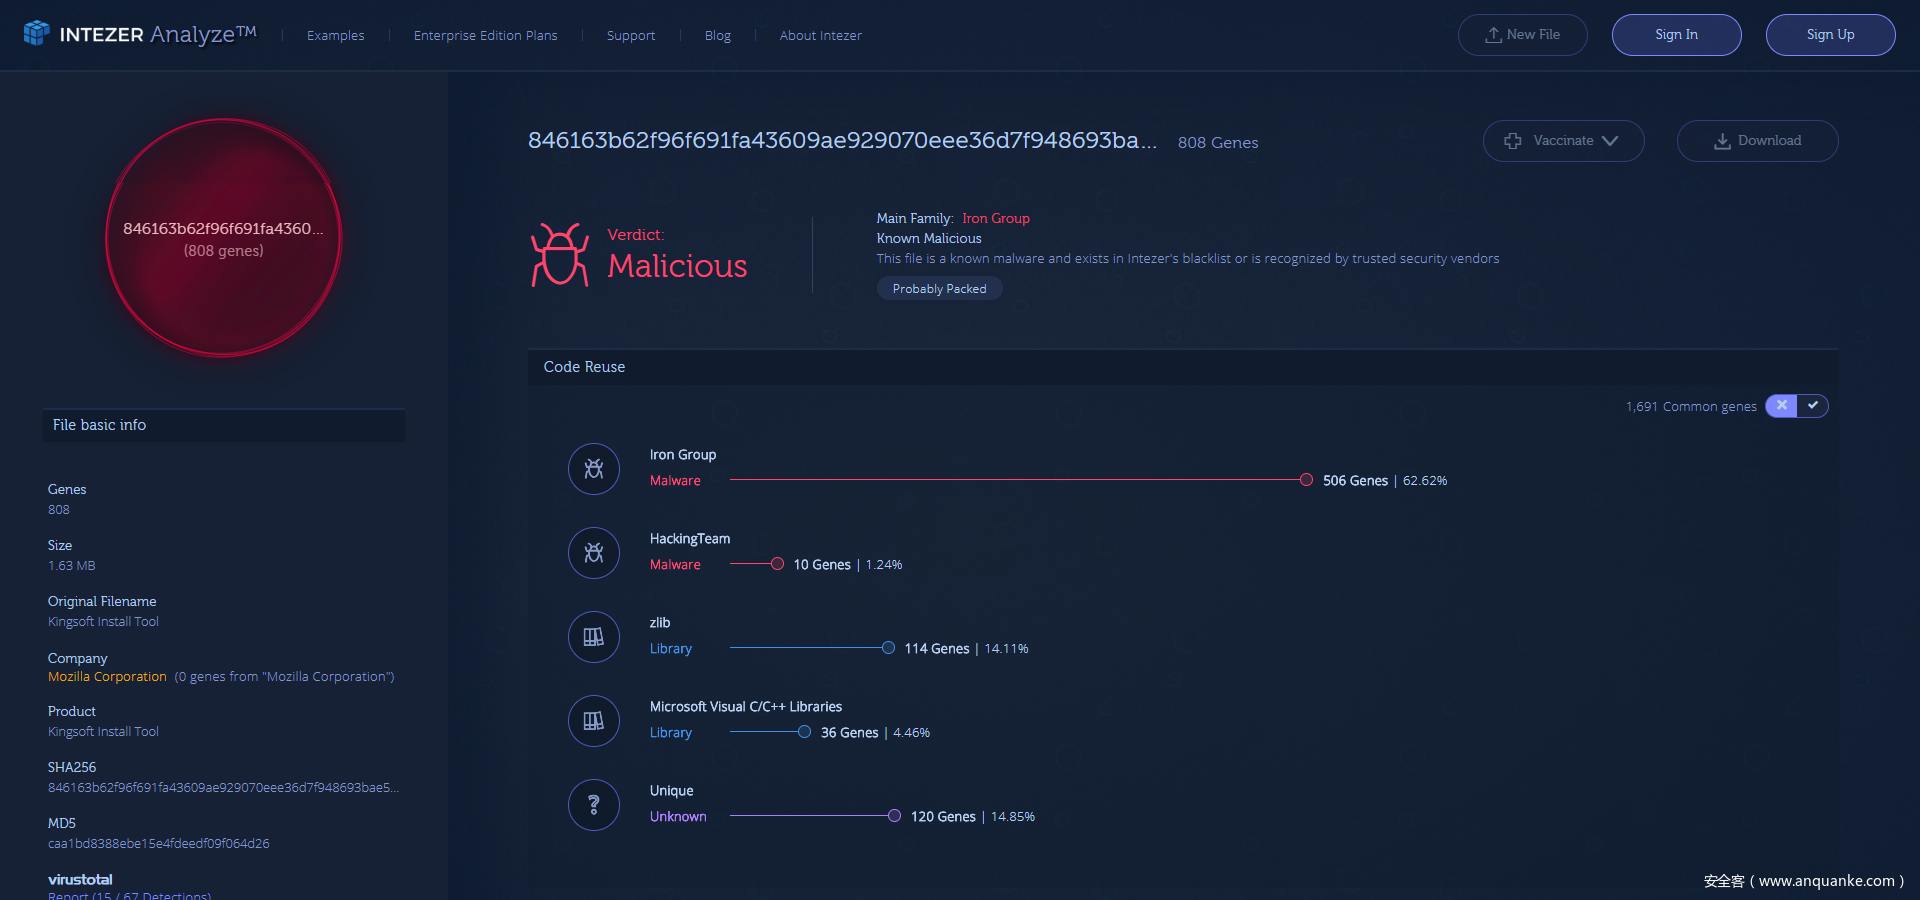Click the HackingTeam malware bug icon
The height and width of the screenshot is (900, 1920).
[594, 553]
